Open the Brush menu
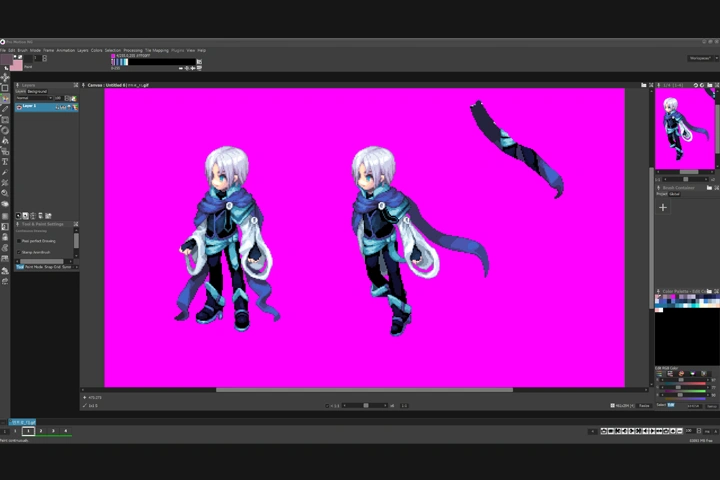The height and width of the screenshot is (480, 720). tap(22, 51)
